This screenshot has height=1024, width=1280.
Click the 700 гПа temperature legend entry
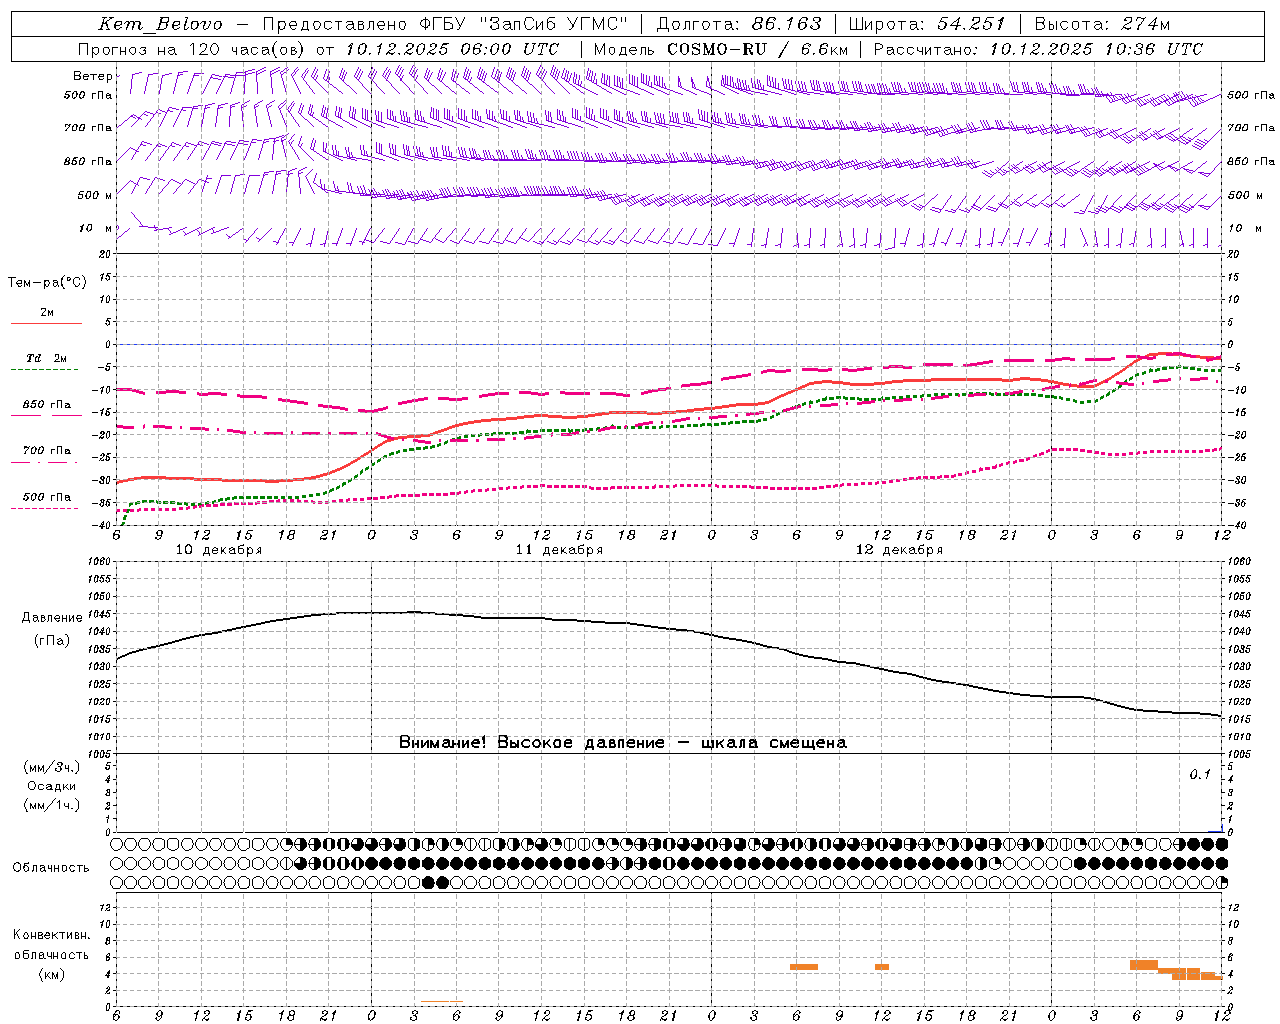click(47, 451)
